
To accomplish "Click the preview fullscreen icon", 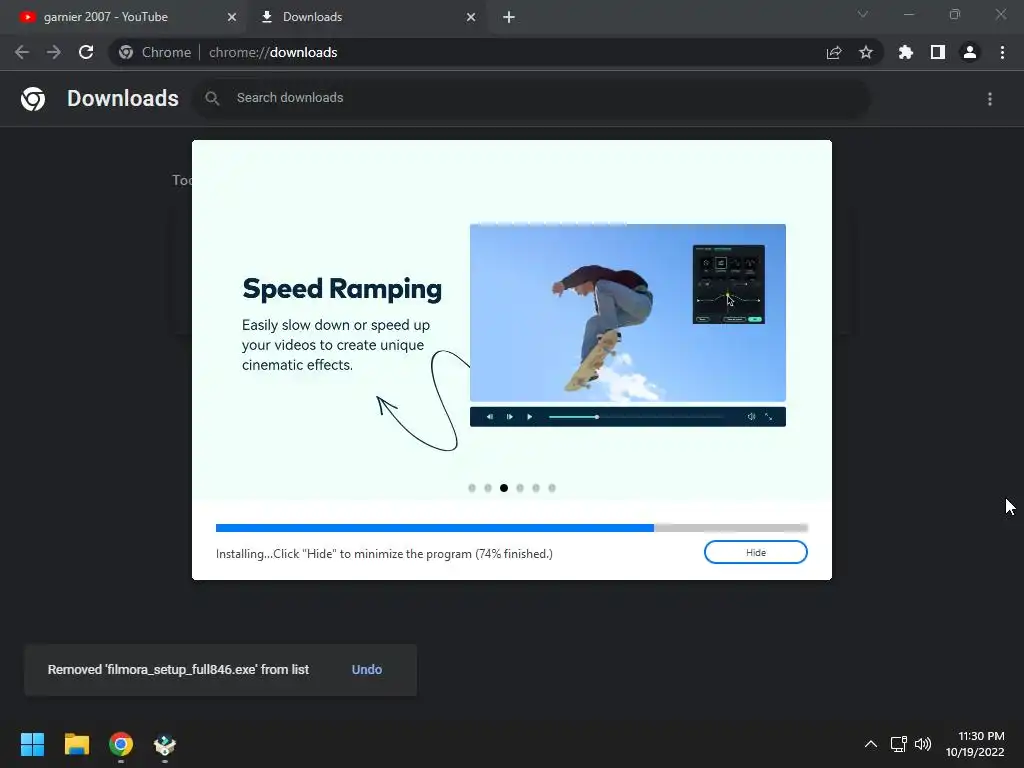I will [x=769, y=417].
